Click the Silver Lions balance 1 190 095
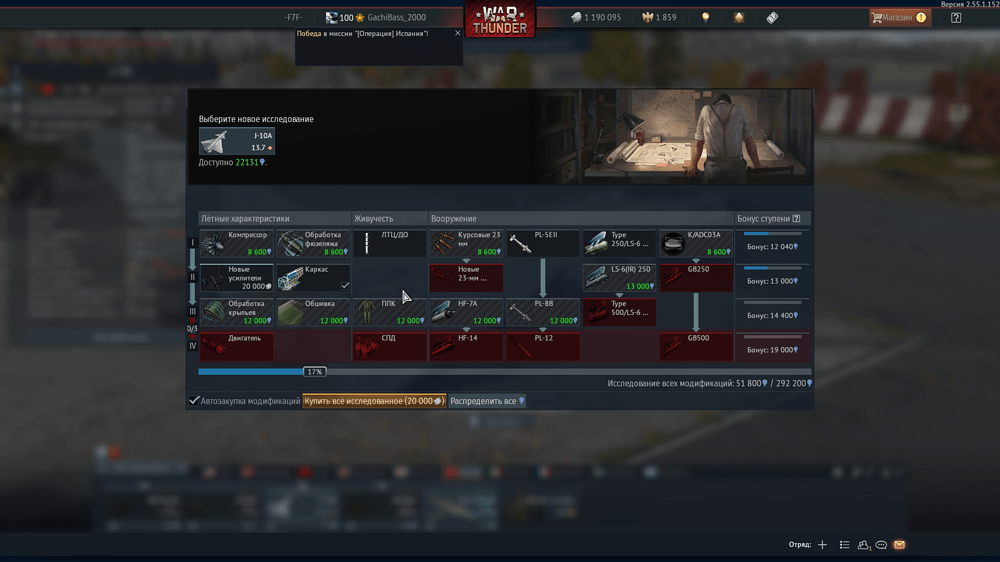 [596, 17]
